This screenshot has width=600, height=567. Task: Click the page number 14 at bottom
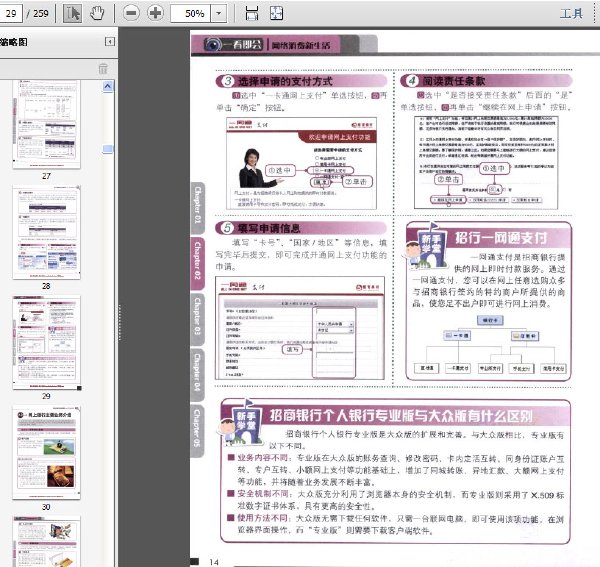pos(214,562)
